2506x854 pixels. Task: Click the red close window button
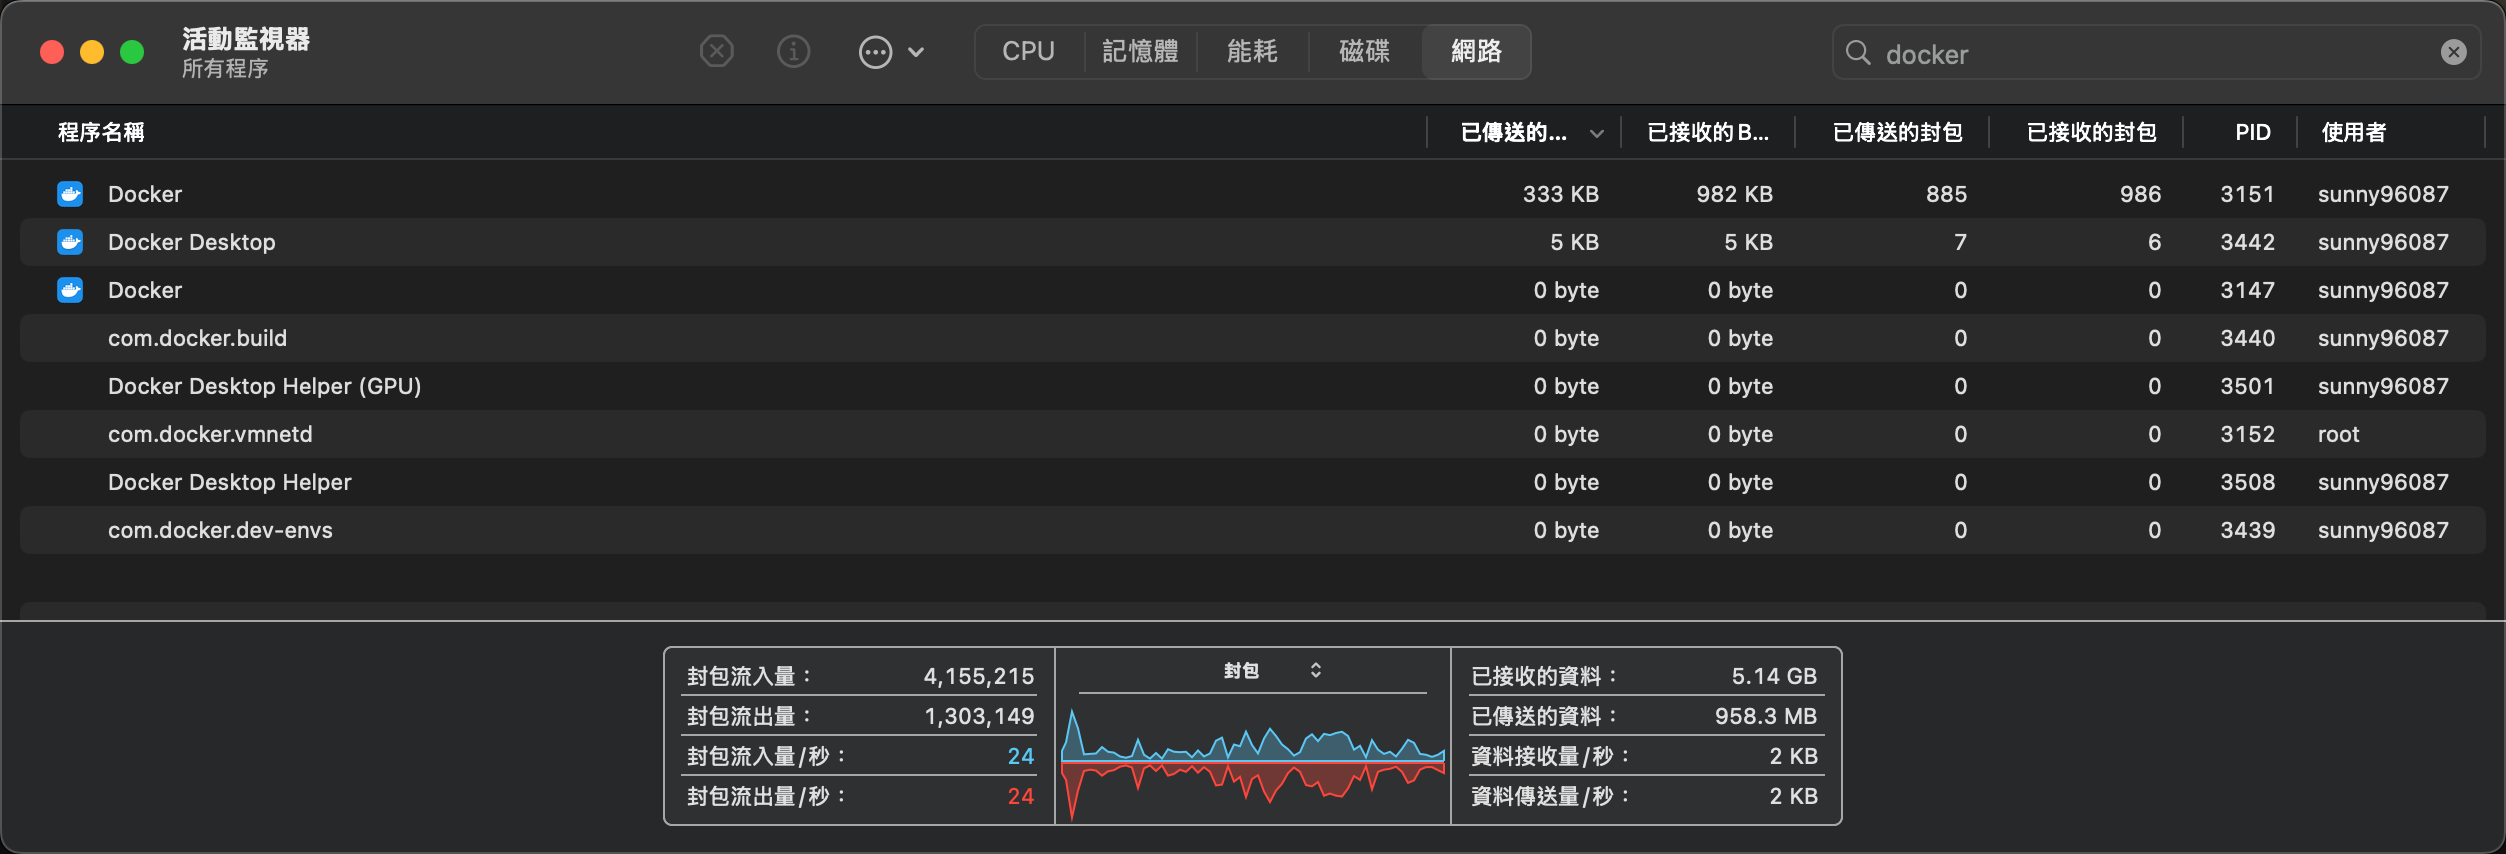52,52
